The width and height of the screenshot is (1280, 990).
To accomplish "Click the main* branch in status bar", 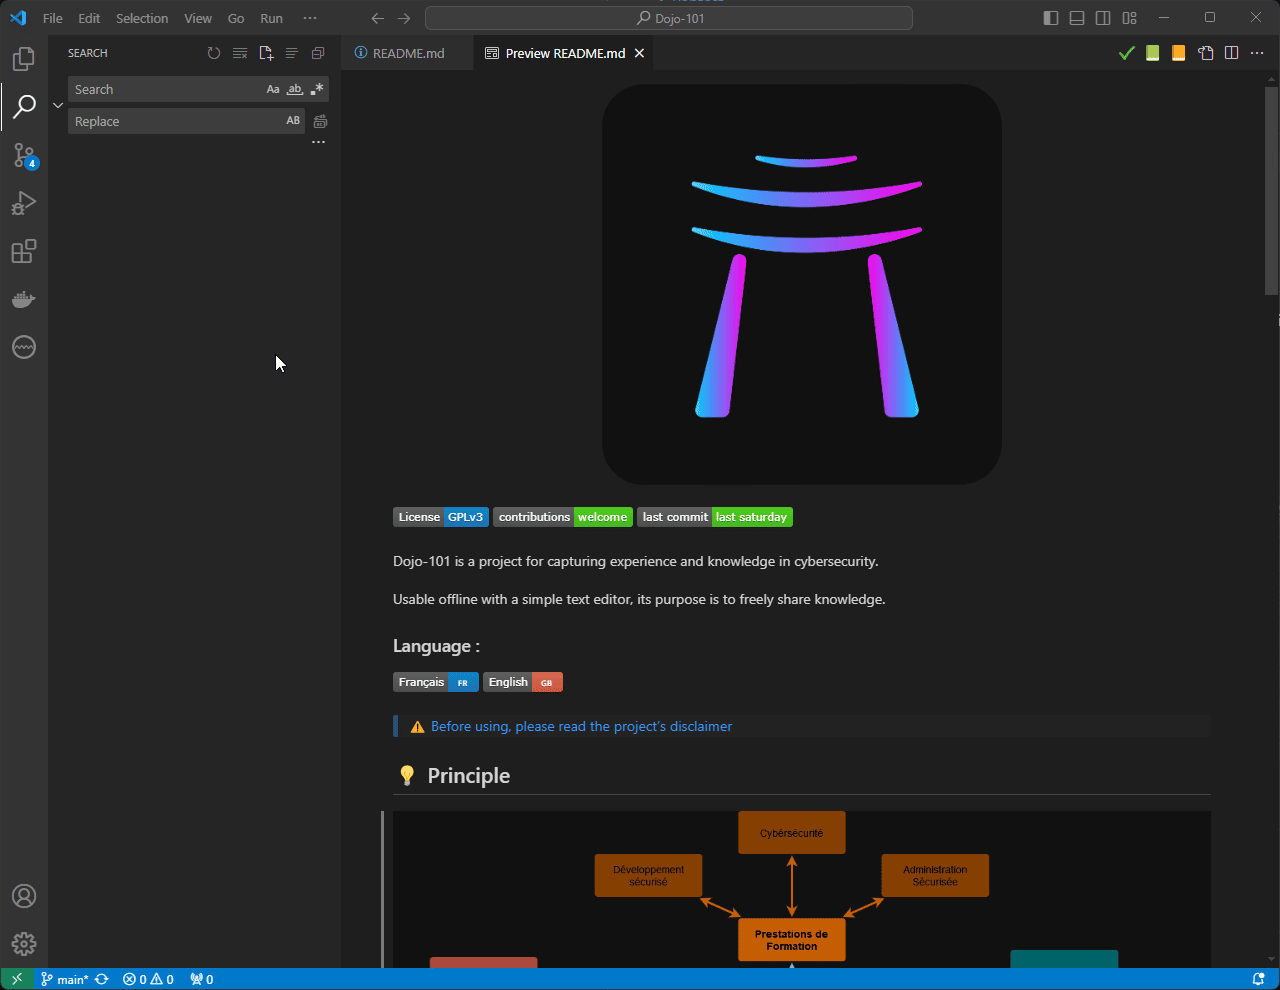I will pyautogui.click(x=64, y=979).
